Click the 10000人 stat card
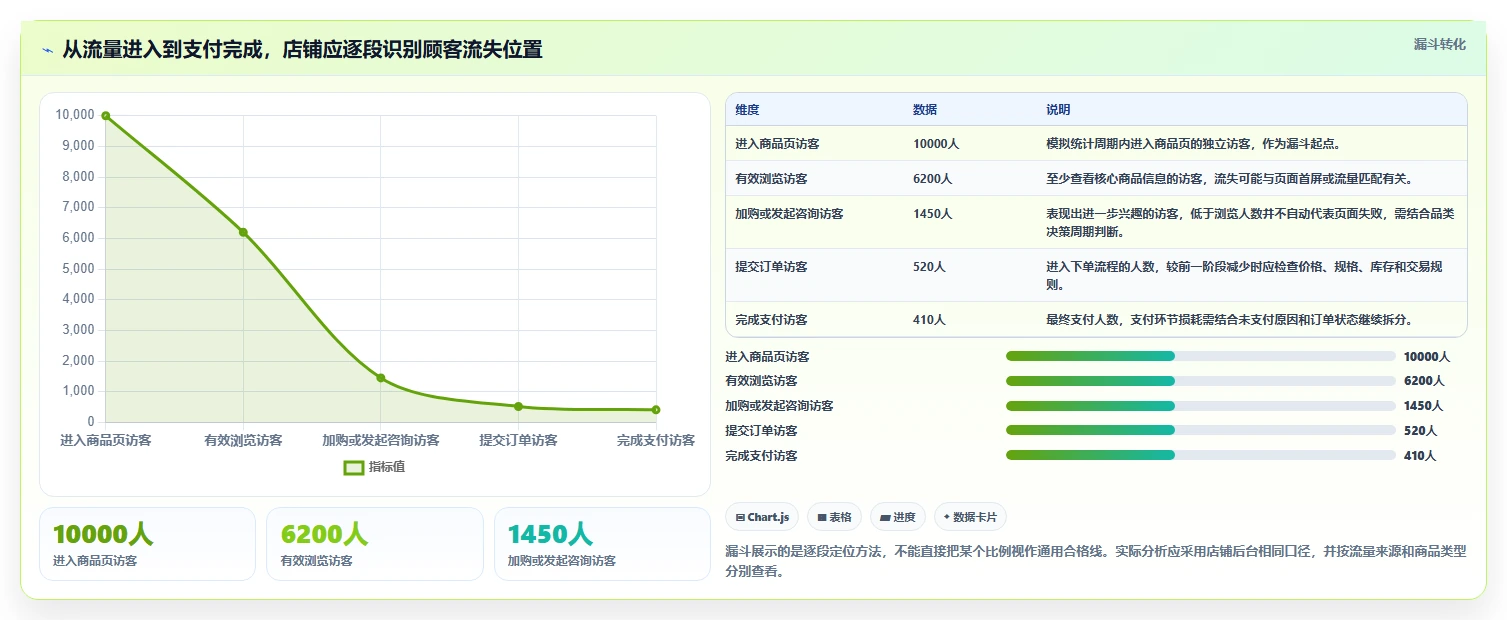The width and height of the screenshot is (1507, 620). coord(147,544)
